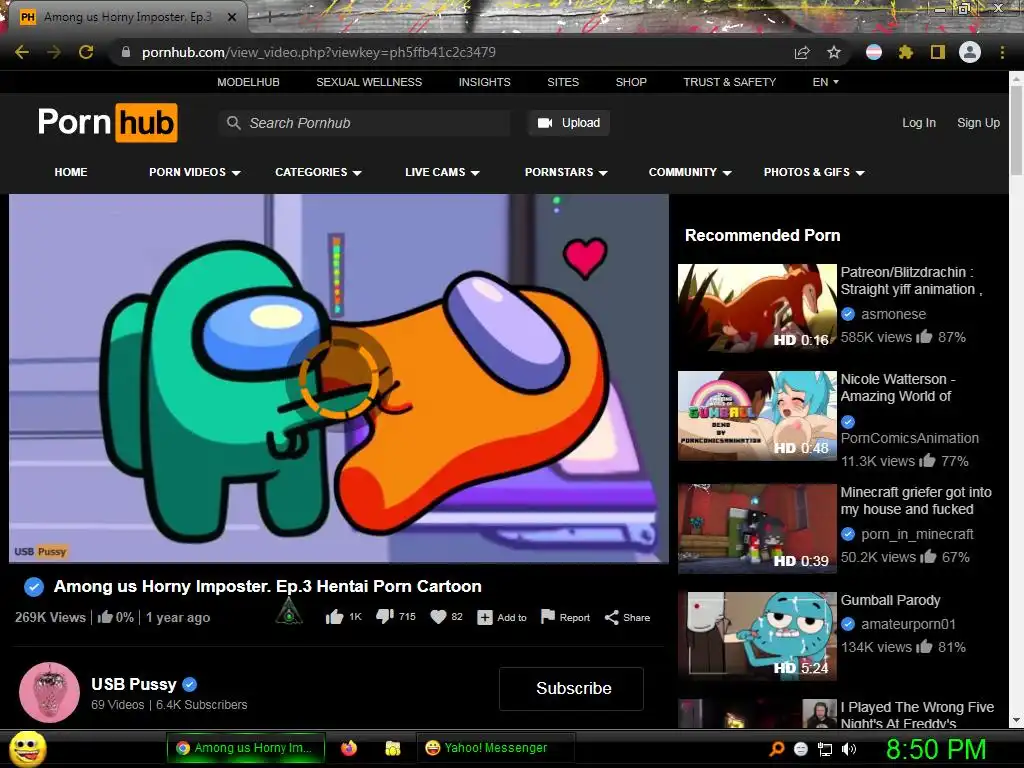Open Yahoo! Messenger from the taskbar
This screenshot has width=1024, height=768.
[x=494, y=748]
